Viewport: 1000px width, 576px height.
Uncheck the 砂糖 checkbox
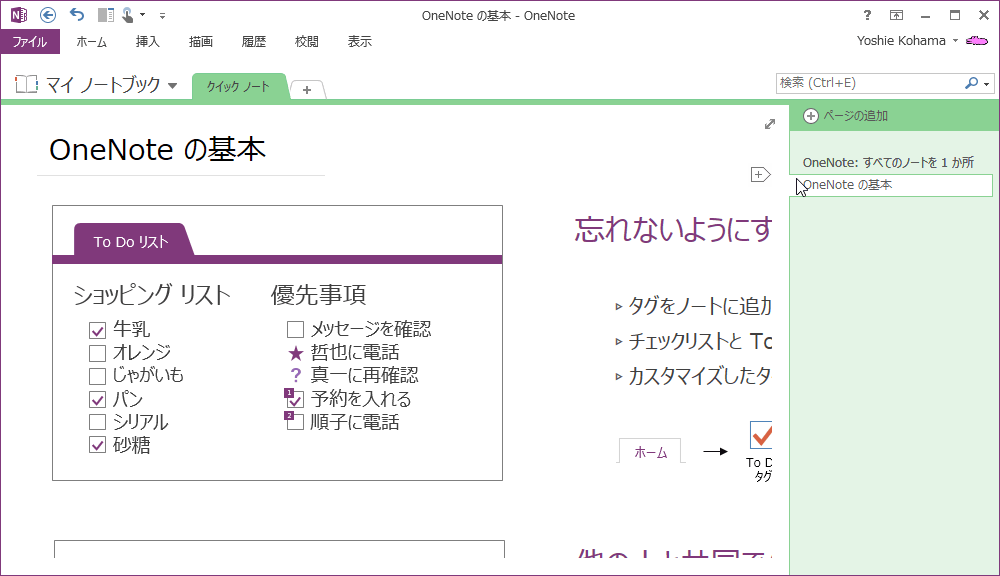[98, 445]
